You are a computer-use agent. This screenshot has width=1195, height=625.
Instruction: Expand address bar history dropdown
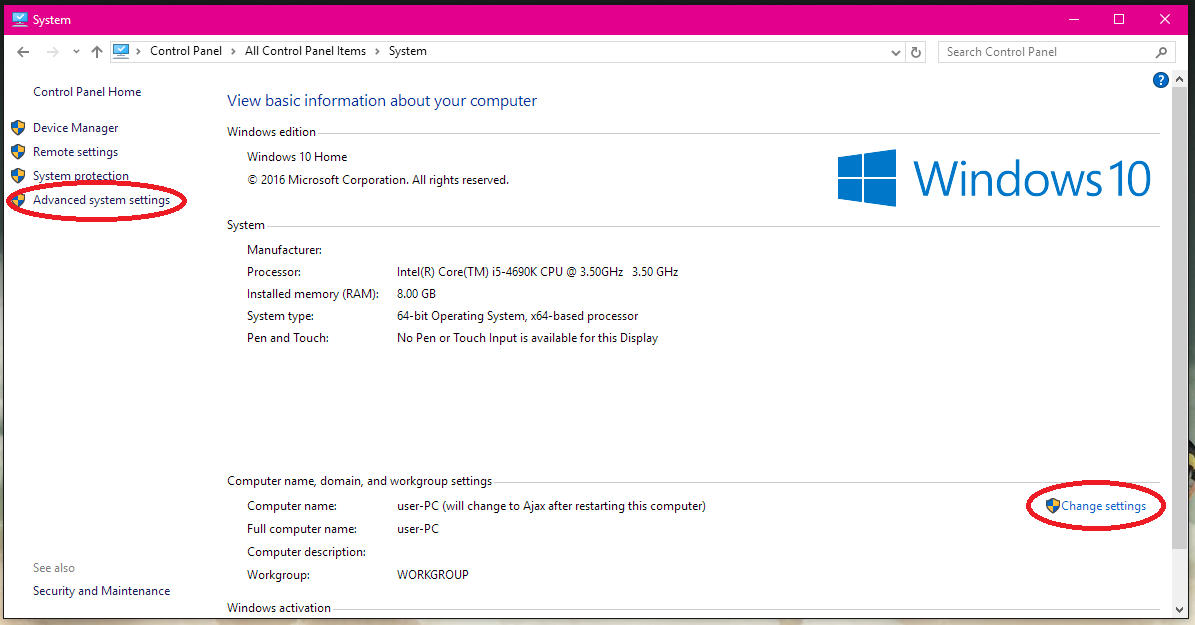pos(896,52)
